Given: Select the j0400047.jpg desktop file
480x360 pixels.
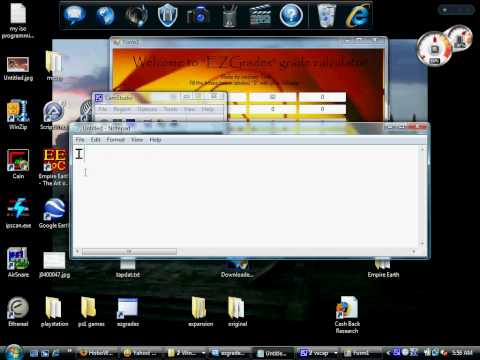Looking at the screenshot, I should [54, 265].
